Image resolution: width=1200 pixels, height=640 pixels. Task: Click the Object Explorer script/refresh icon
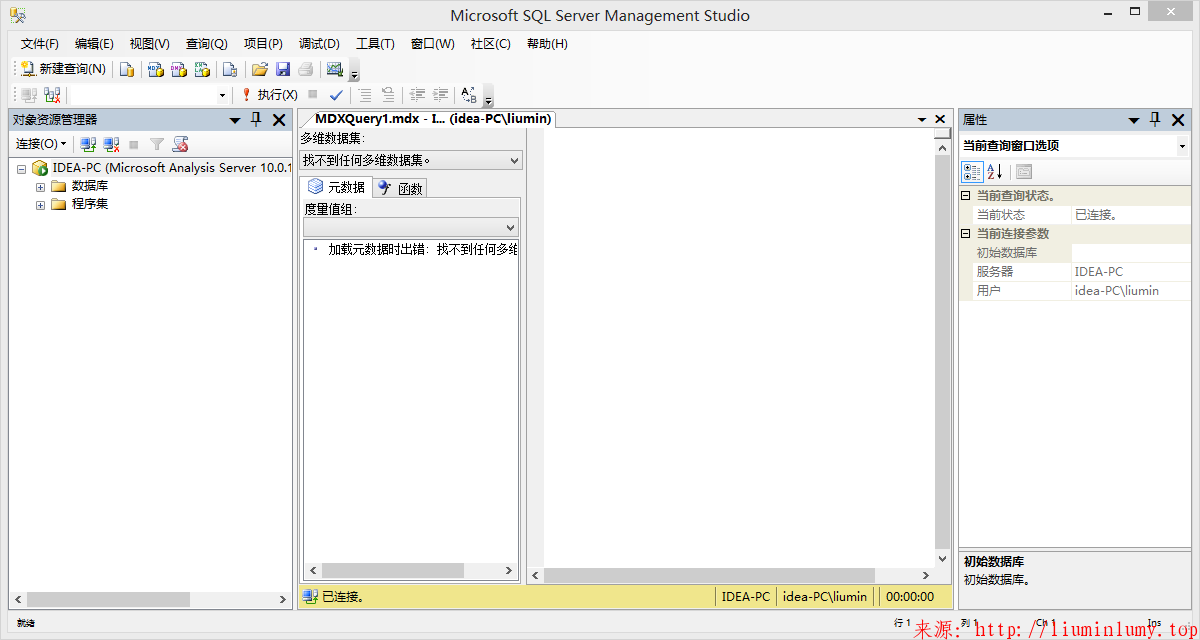pos(180,144)
